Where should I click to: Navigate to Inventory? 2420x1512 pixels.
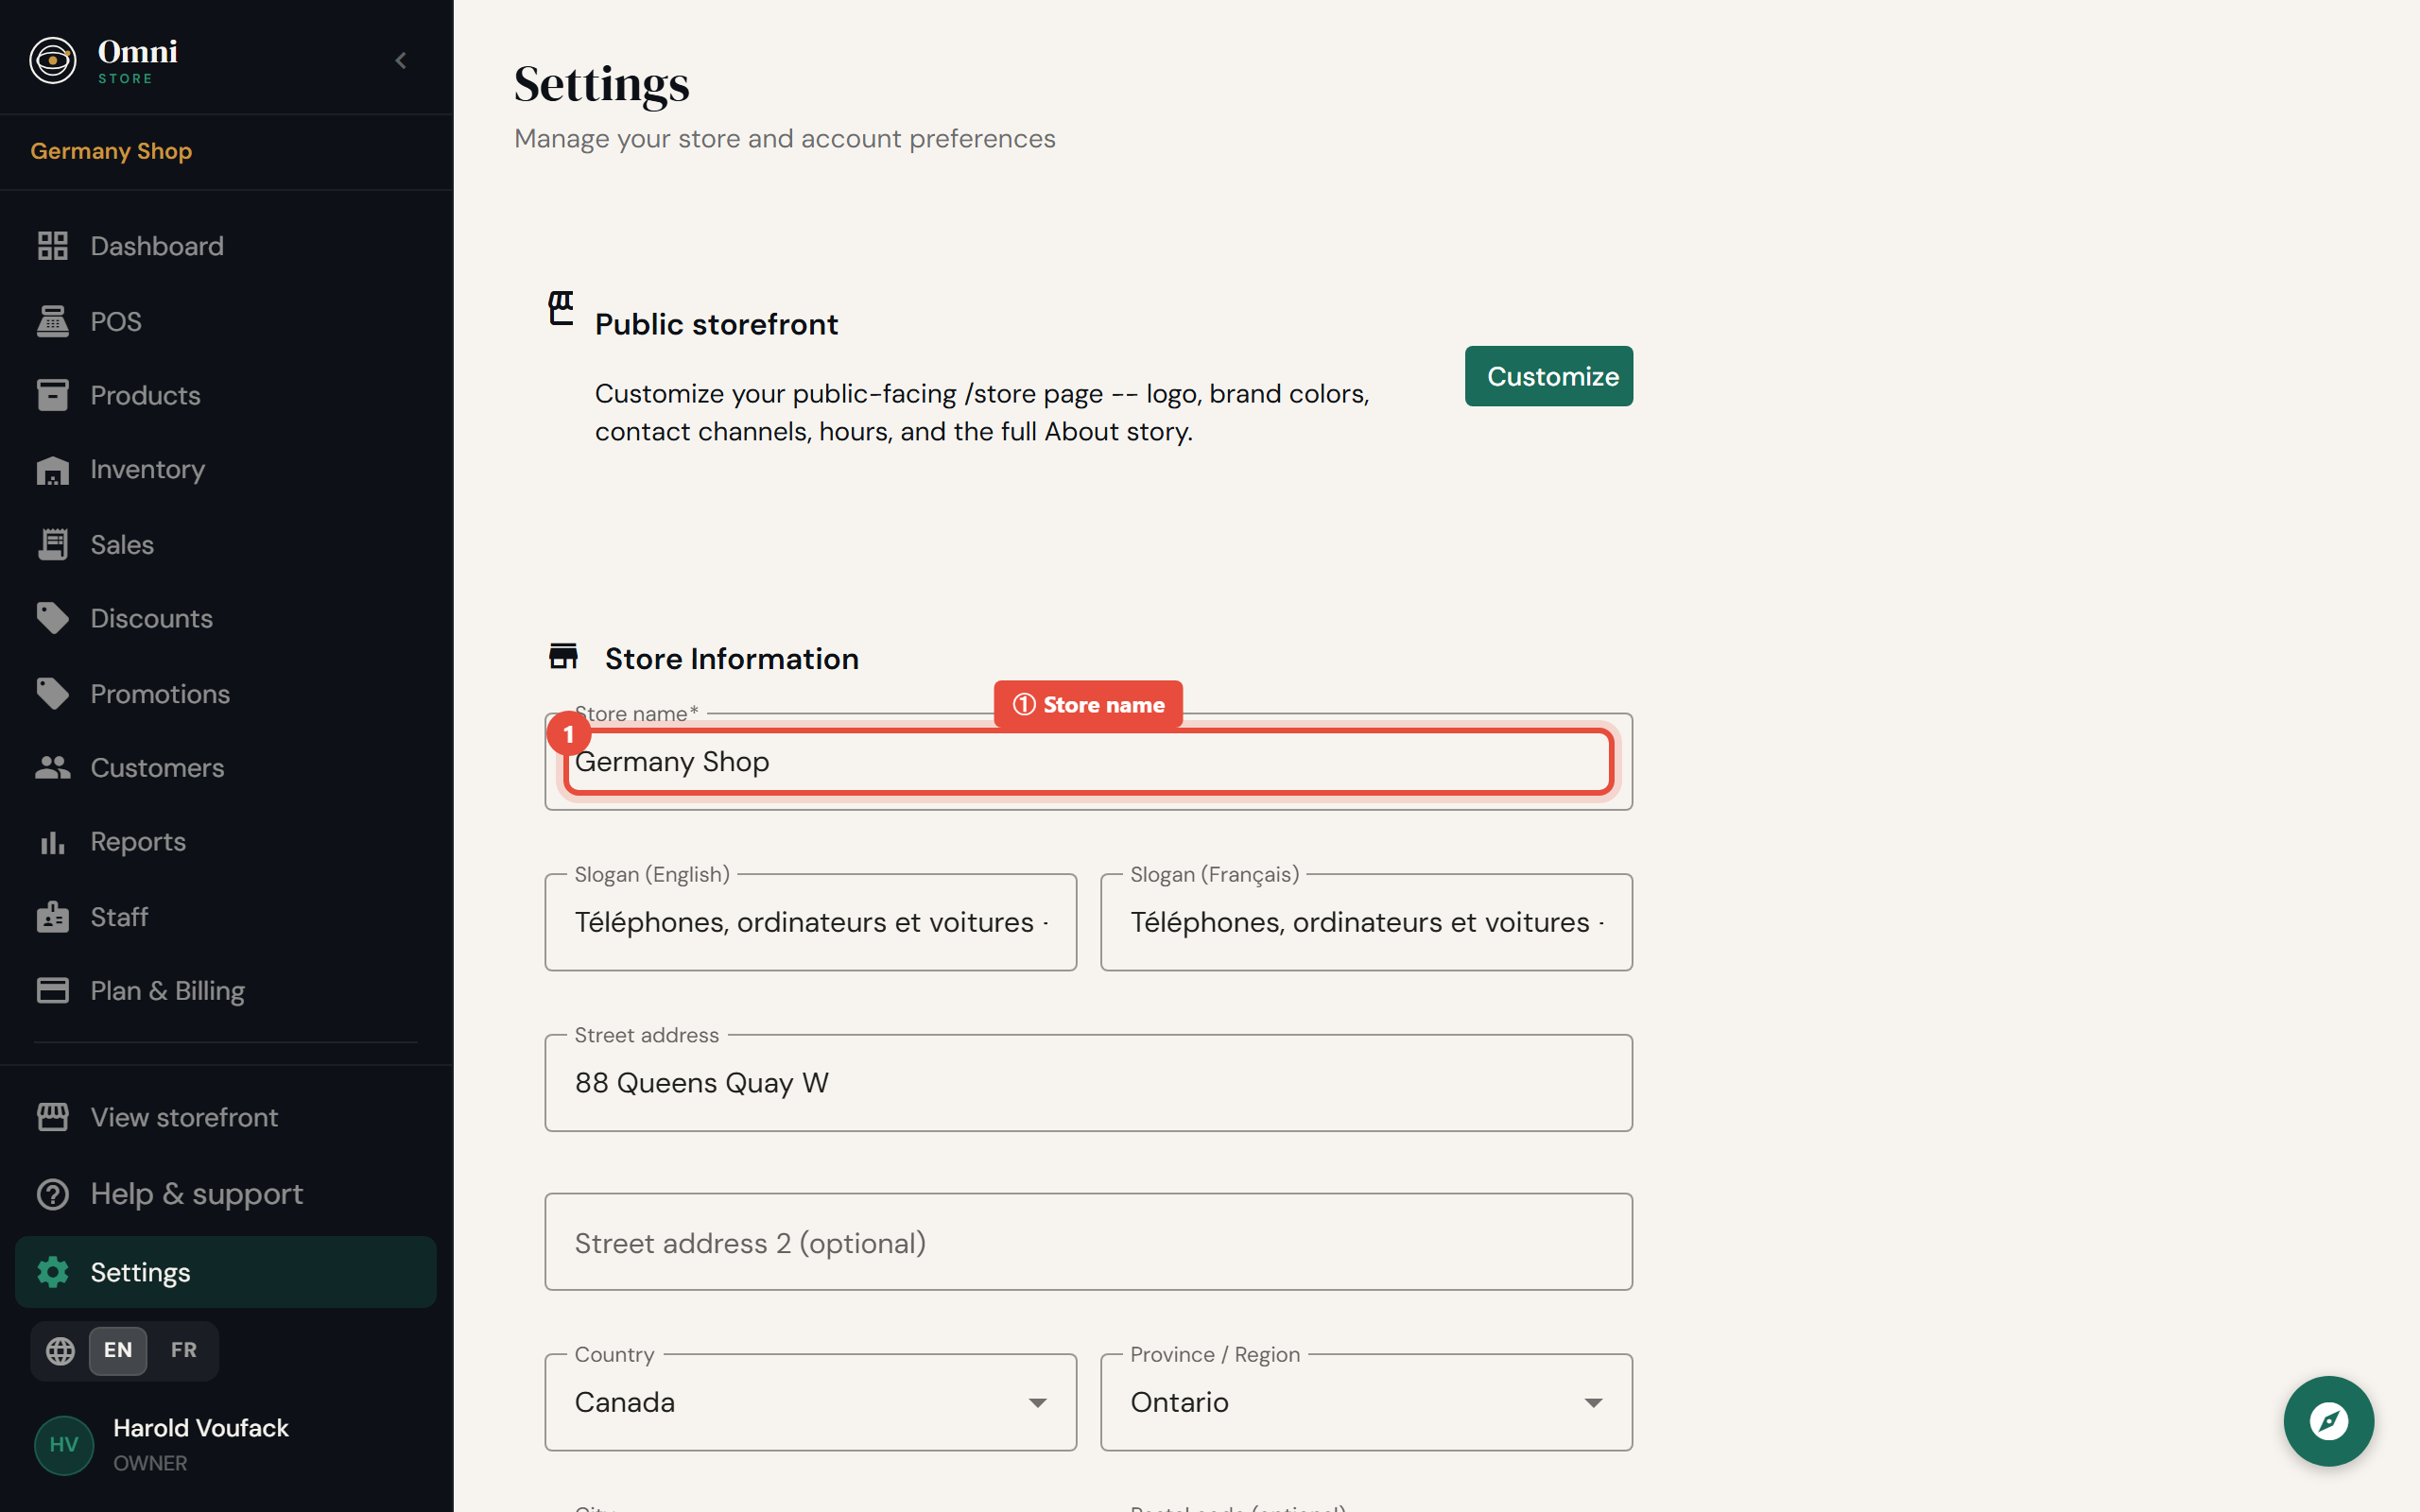[x=226, y=470]
